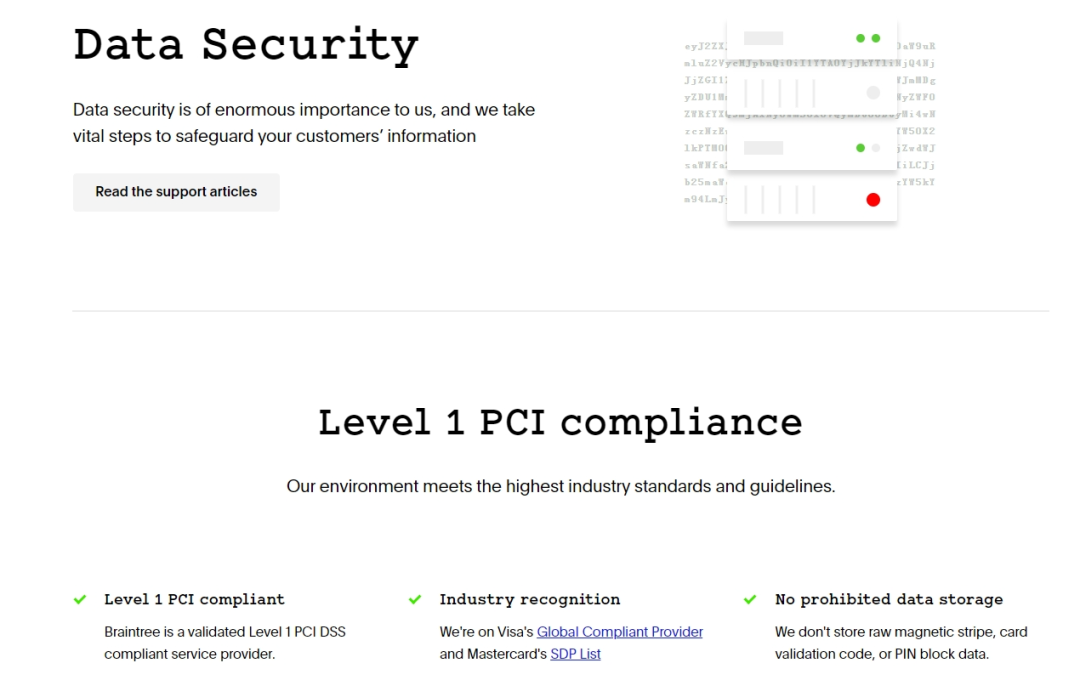
Task: Select the Industry recognition feature title
Action: pyautogui.click(x=529, y=600)
